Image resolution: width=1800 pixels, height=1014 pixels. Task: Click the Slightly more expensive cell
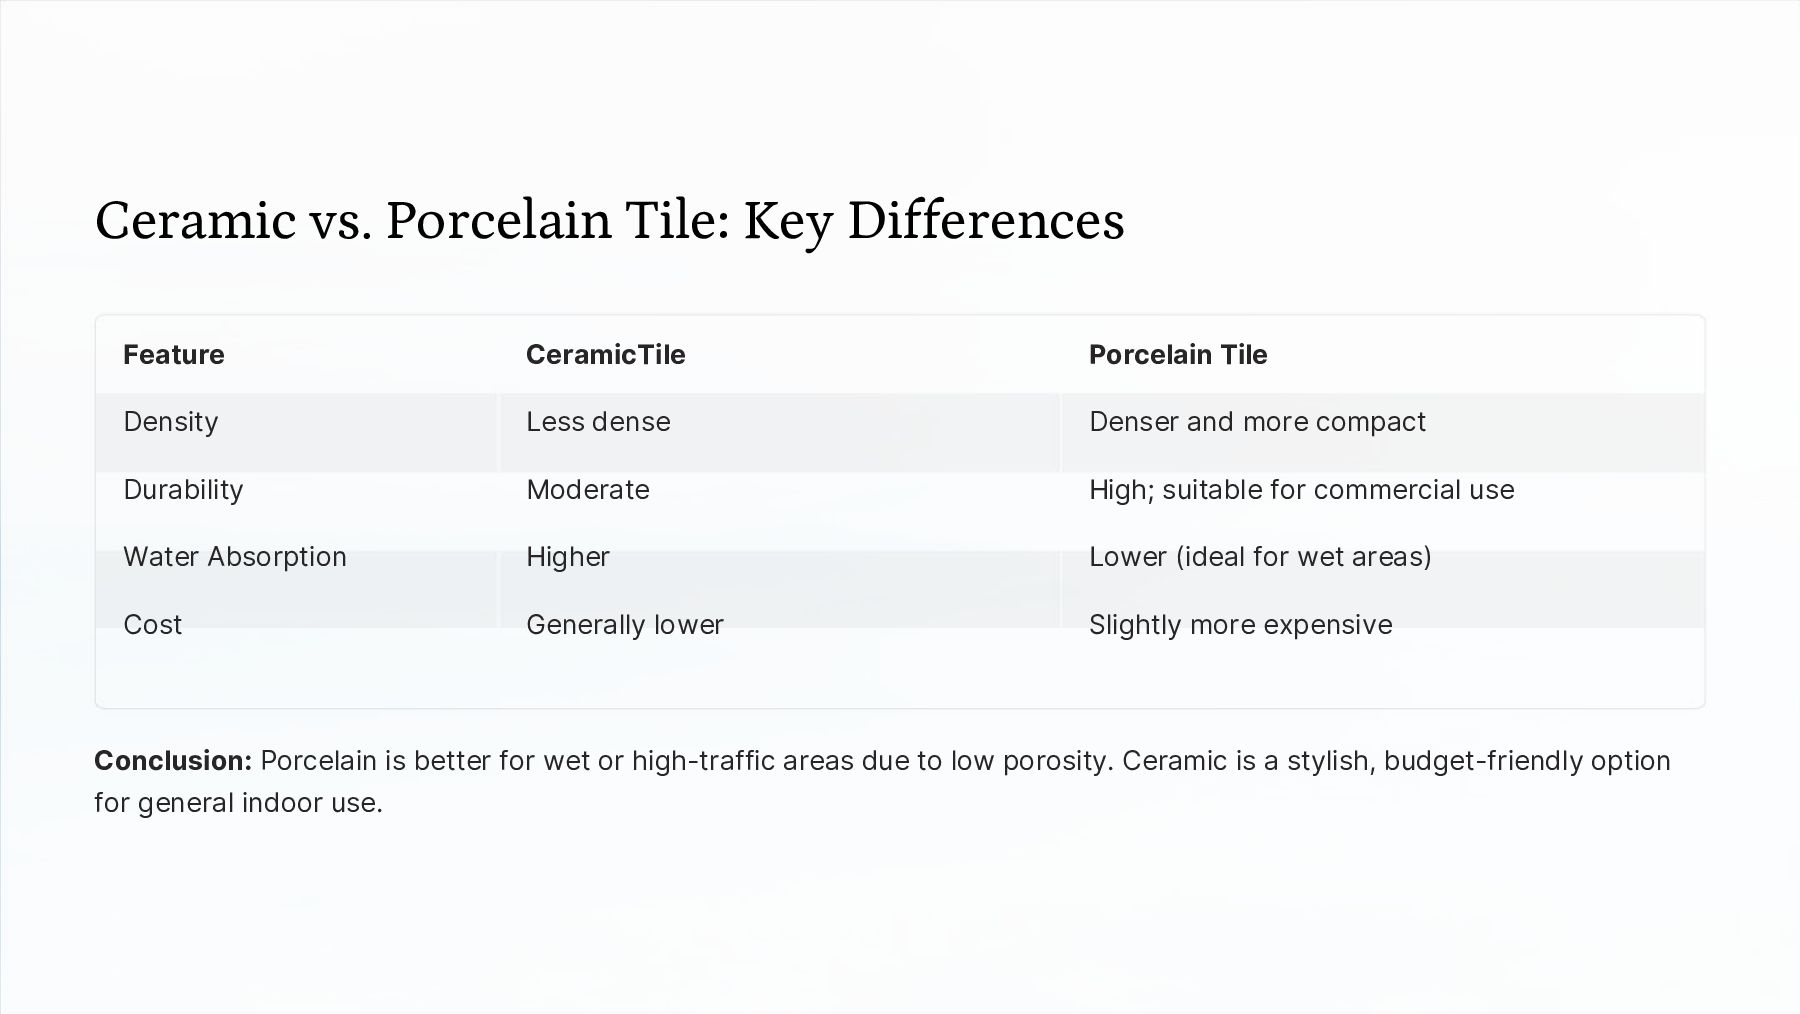coord(1240,625)
